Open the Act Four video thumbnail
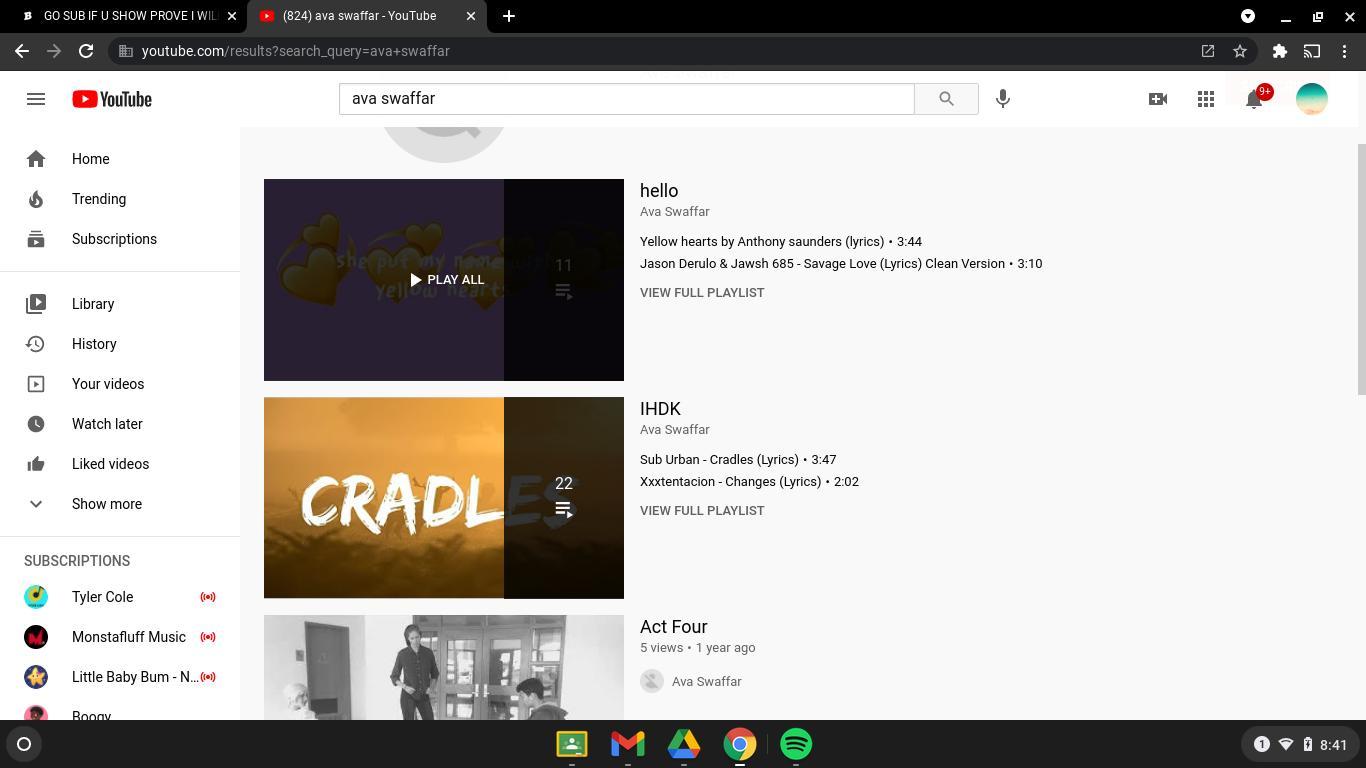Screen dimensions: 1366x768 coord(444,667)
